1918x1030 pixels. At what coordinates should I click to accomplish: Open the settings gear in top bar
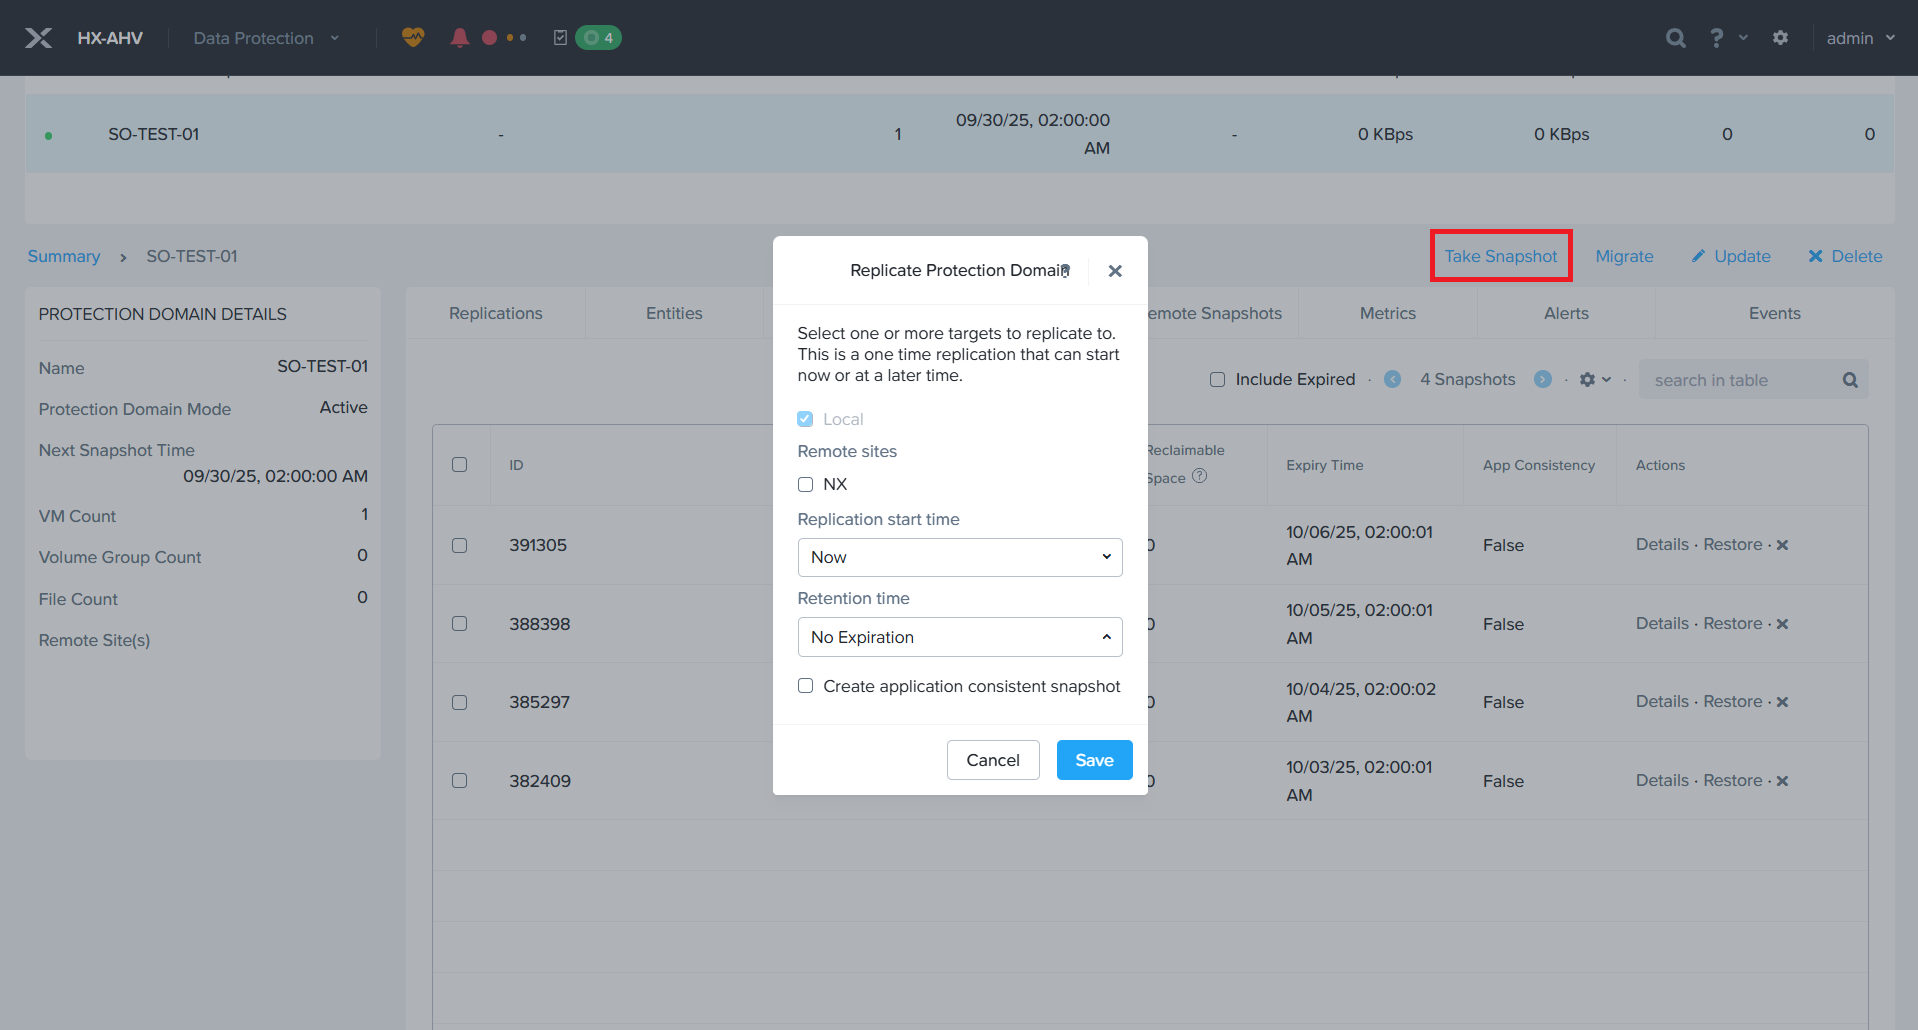pos(1780,38)
